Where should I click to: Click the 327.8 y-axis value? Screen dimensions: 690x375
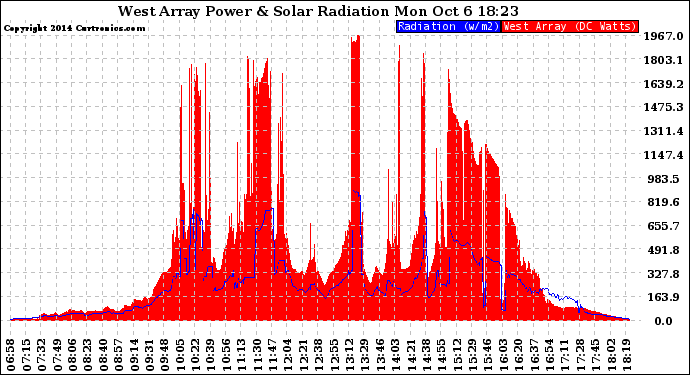point(665,274)
